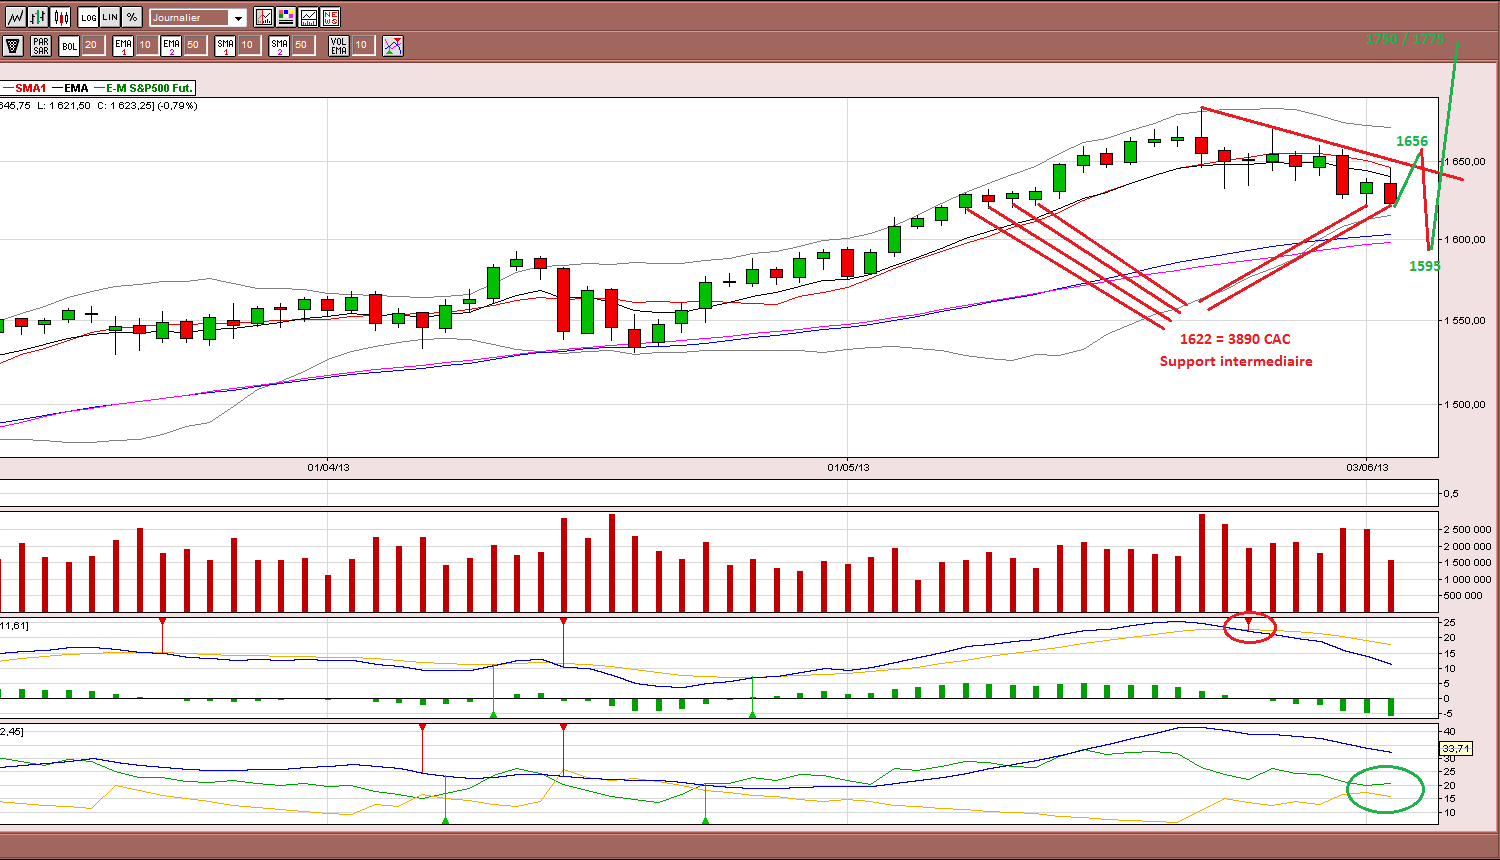The width and height of the screenshot is (1500, 860).
Task: Enable logarithmic scale with LOG button
Action: click(x=88, y=17)
